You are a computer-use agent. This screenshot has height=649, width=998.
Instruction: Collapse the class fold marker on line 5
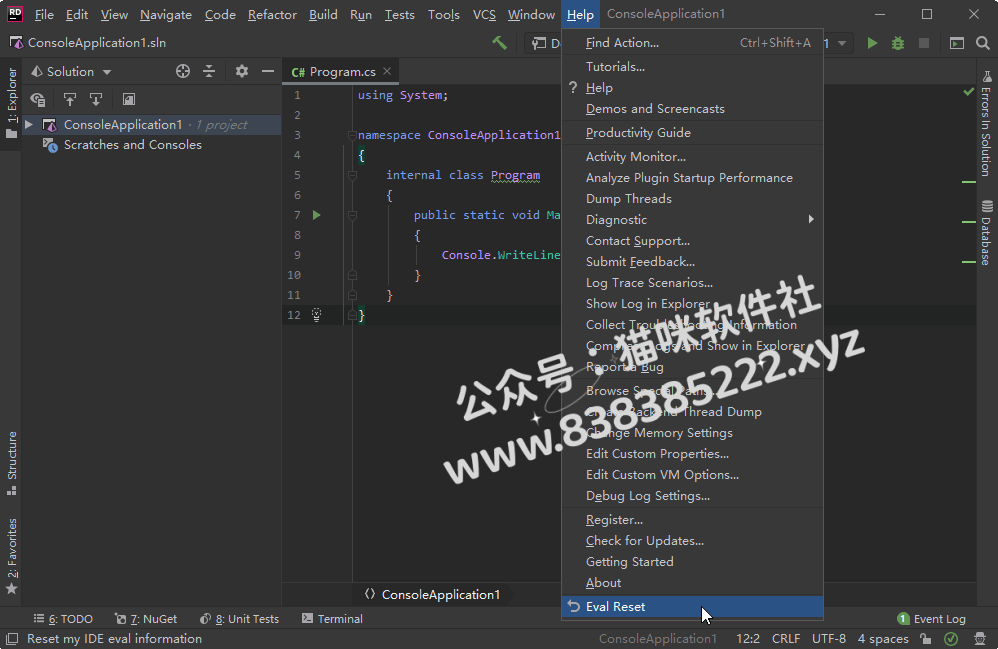[352, 175]
